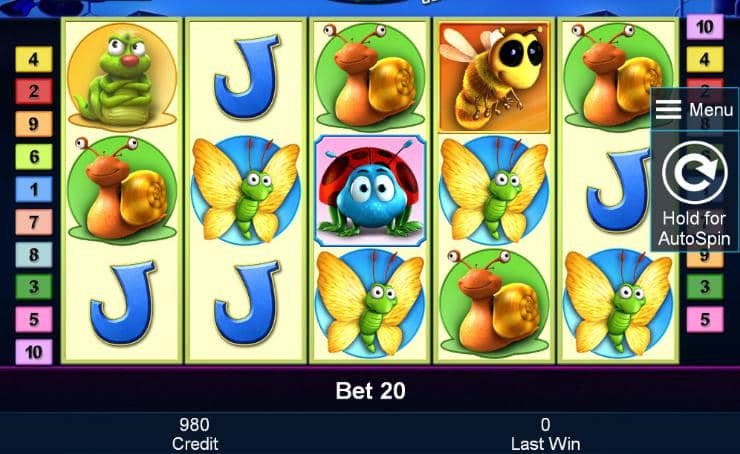This screenshot has height=454, width=740.
Task: Click the bee symbol on reel four
Action: 494,78
